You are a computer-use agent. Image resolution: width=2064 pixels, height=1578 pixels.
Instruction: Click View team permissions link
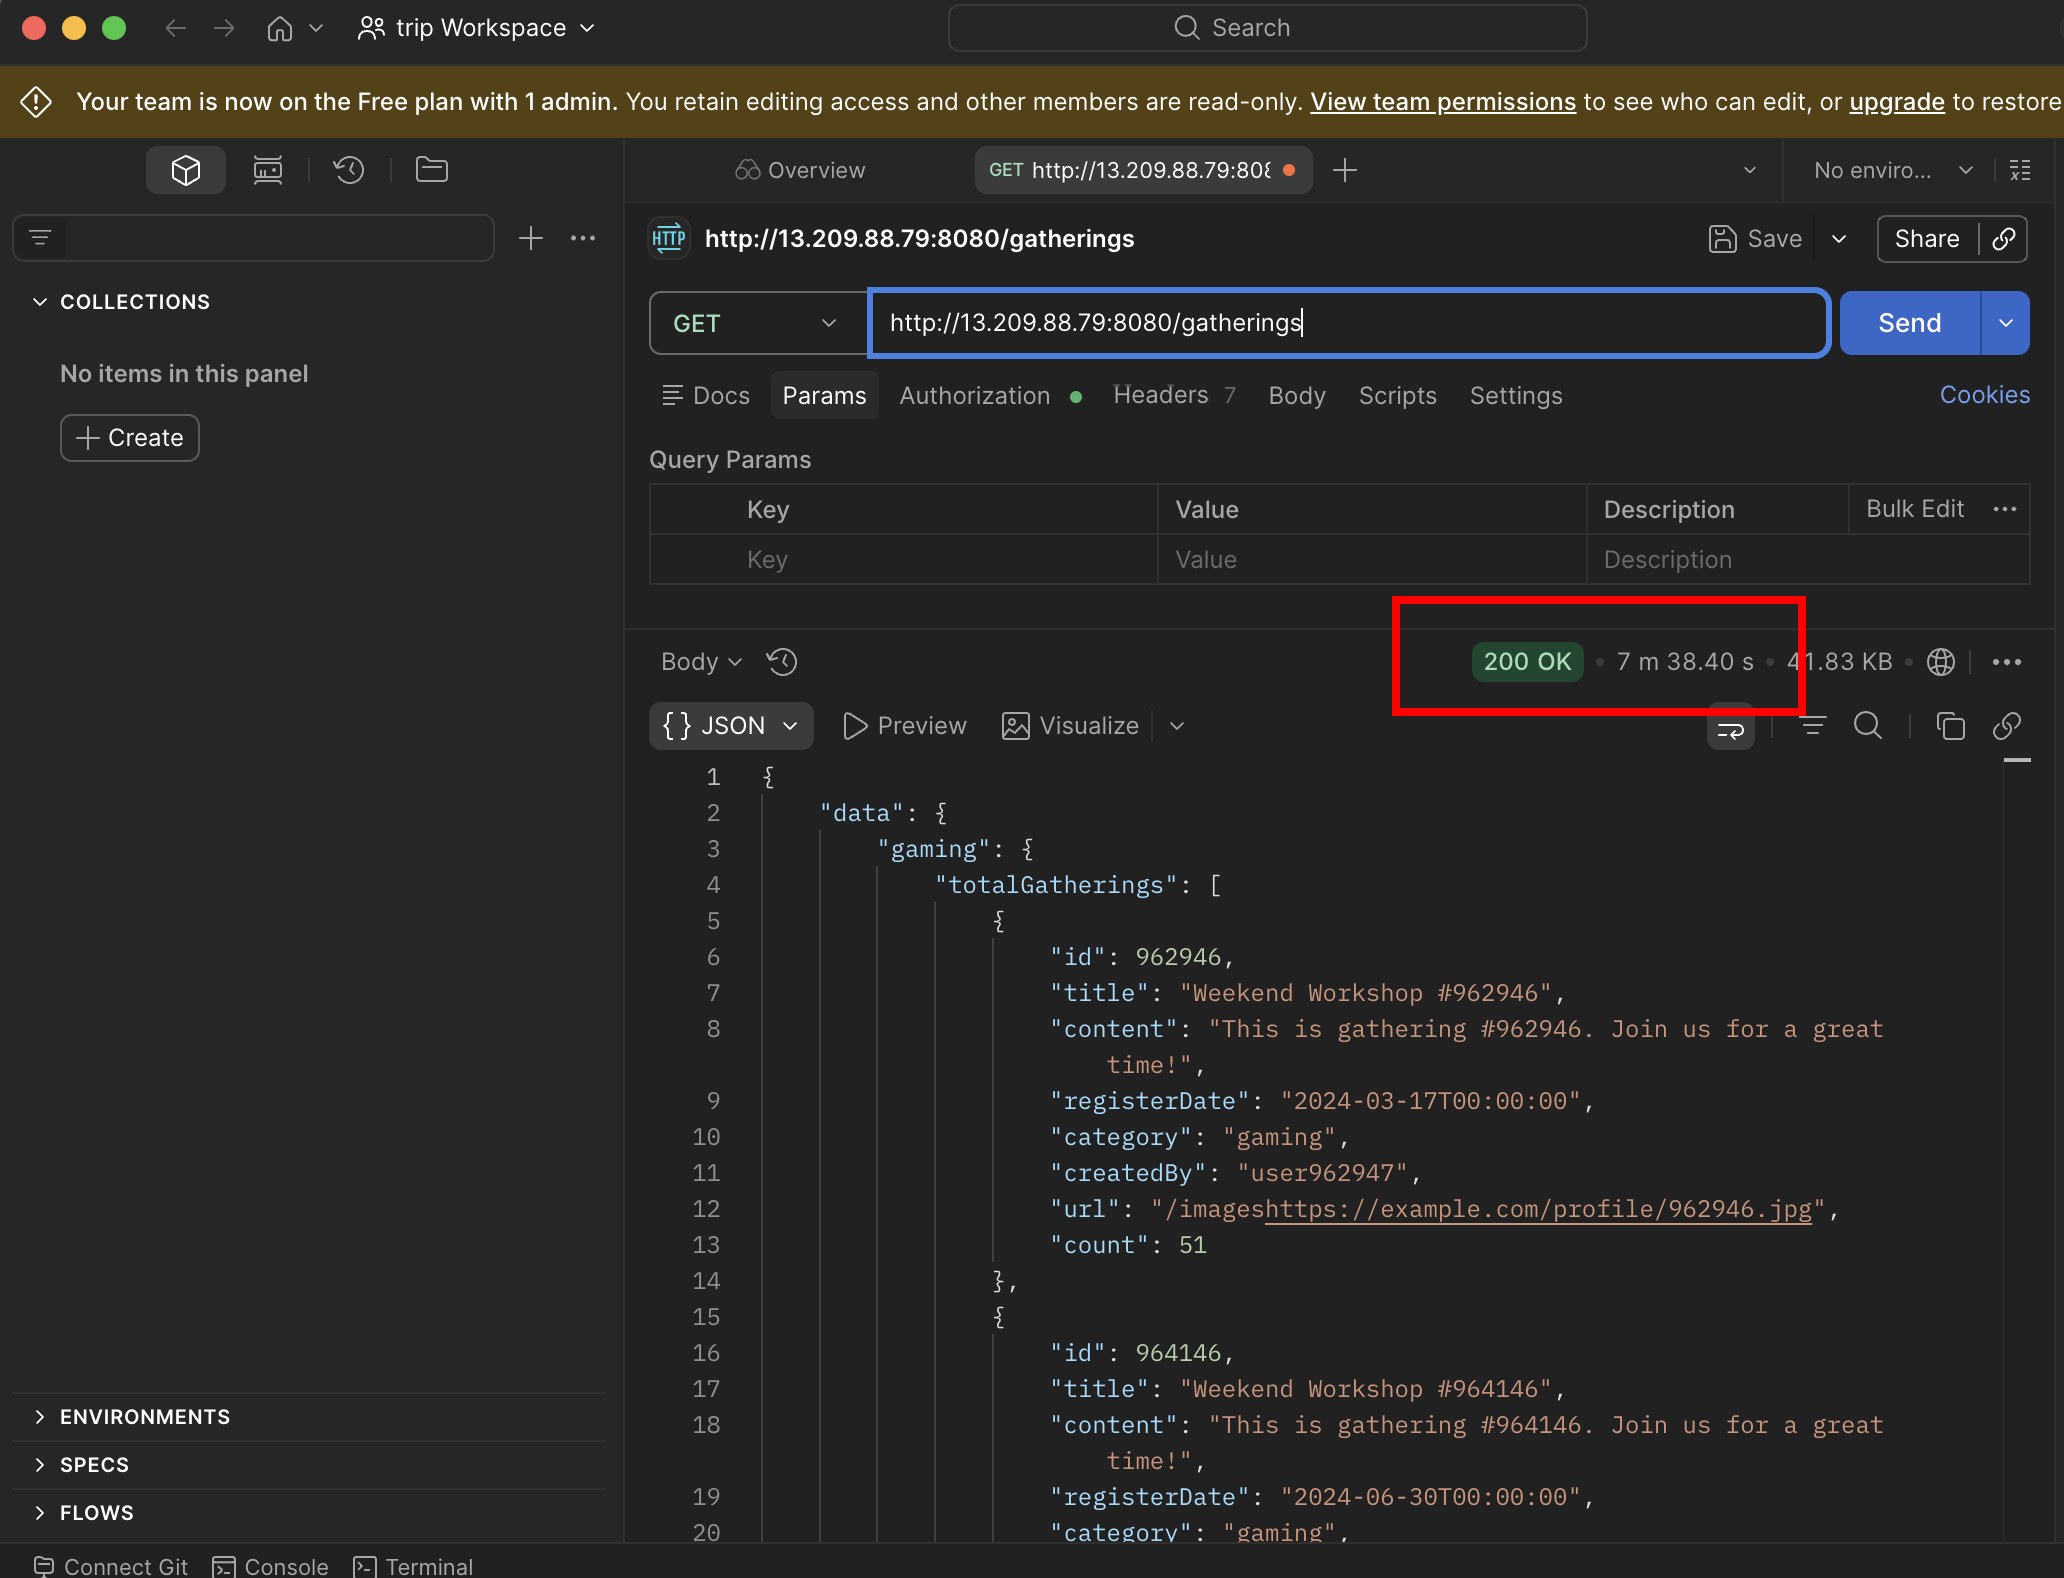point(1443,102)
